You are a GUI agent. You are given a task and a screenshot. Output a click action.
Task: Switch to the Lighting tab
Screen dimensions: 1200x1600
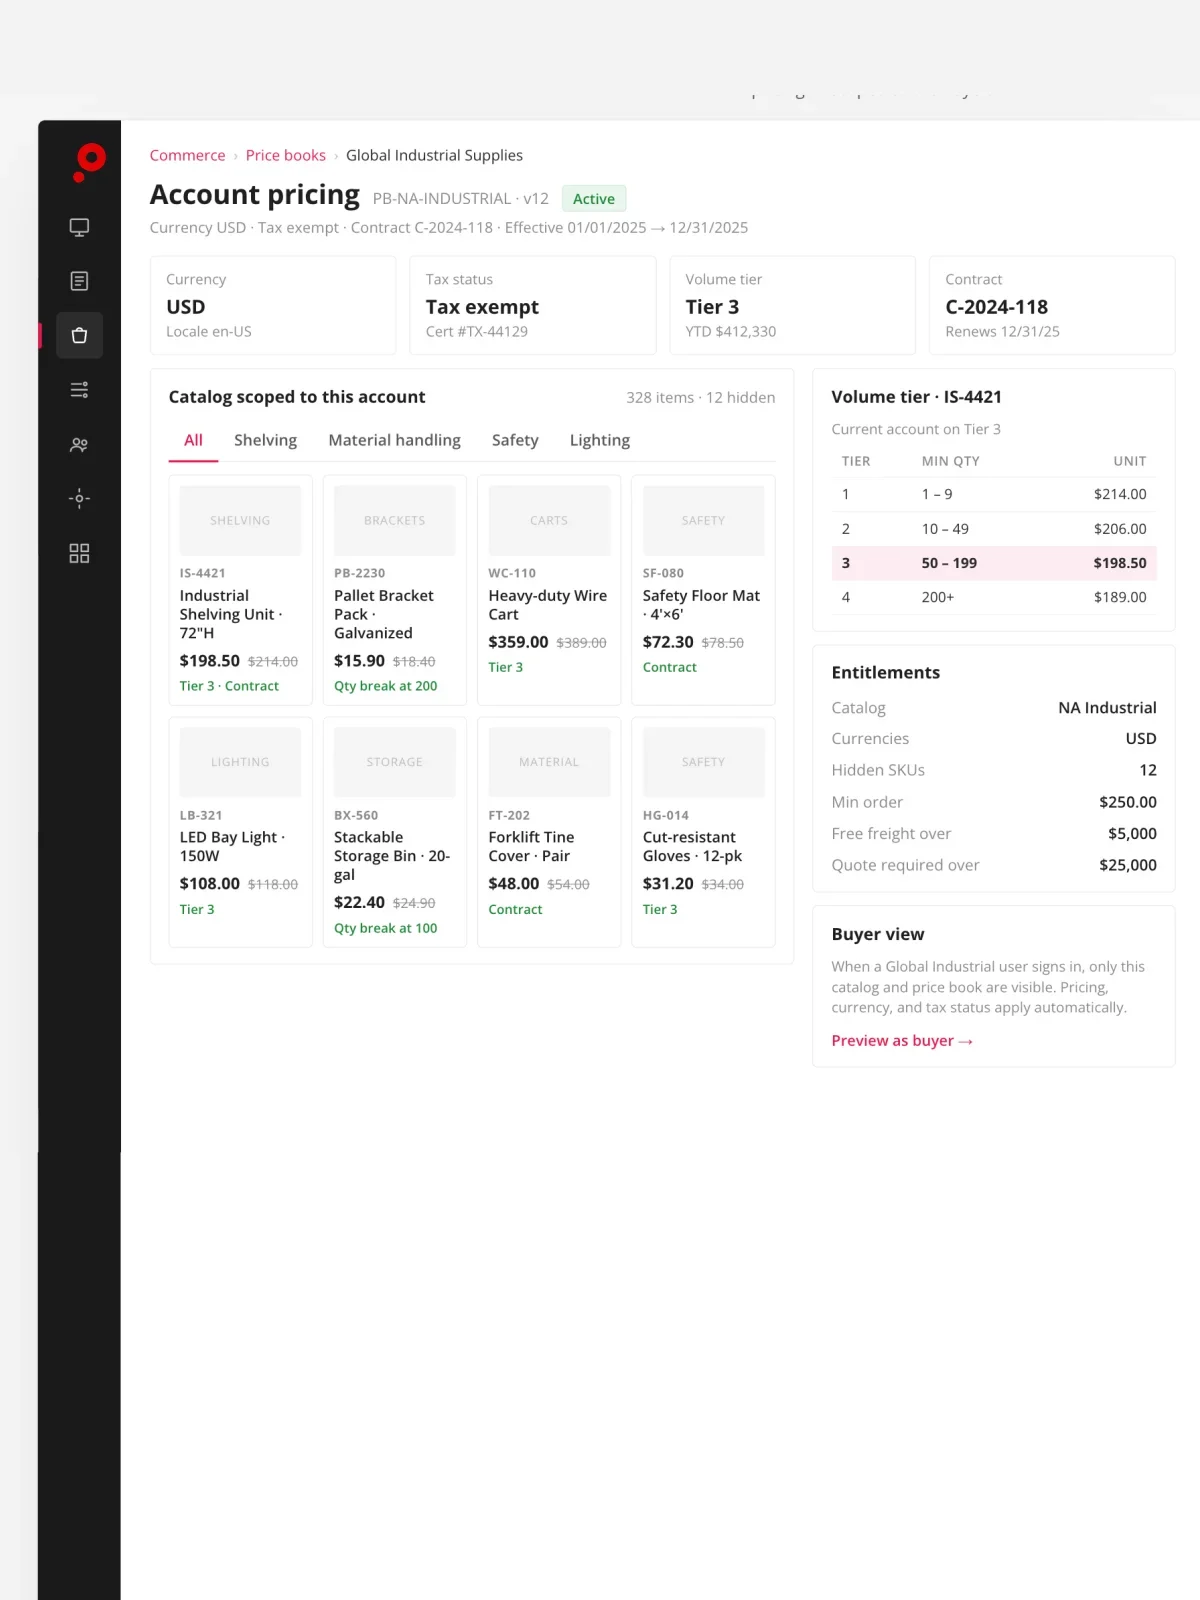tap(600, 440)
